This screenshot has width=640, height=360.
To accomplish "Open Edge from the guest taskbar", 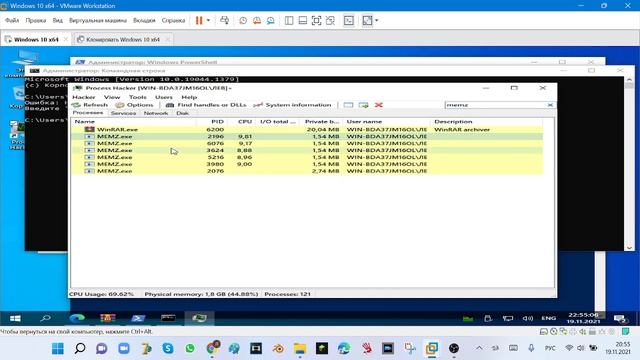I will [x=77, y=318].
